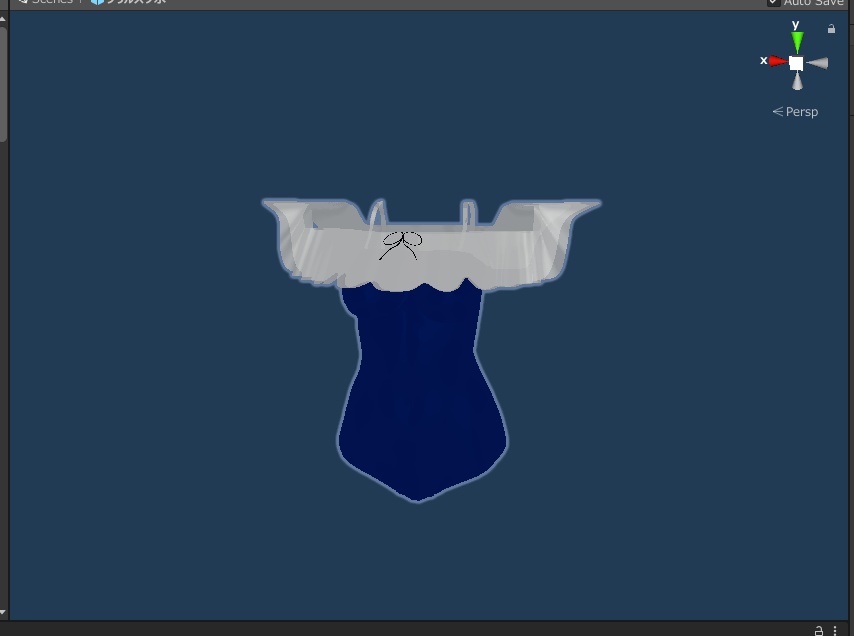Click the red X-axis cone on the scene gizmo
The width and height of the screenshot is (854, 636).
775,61
